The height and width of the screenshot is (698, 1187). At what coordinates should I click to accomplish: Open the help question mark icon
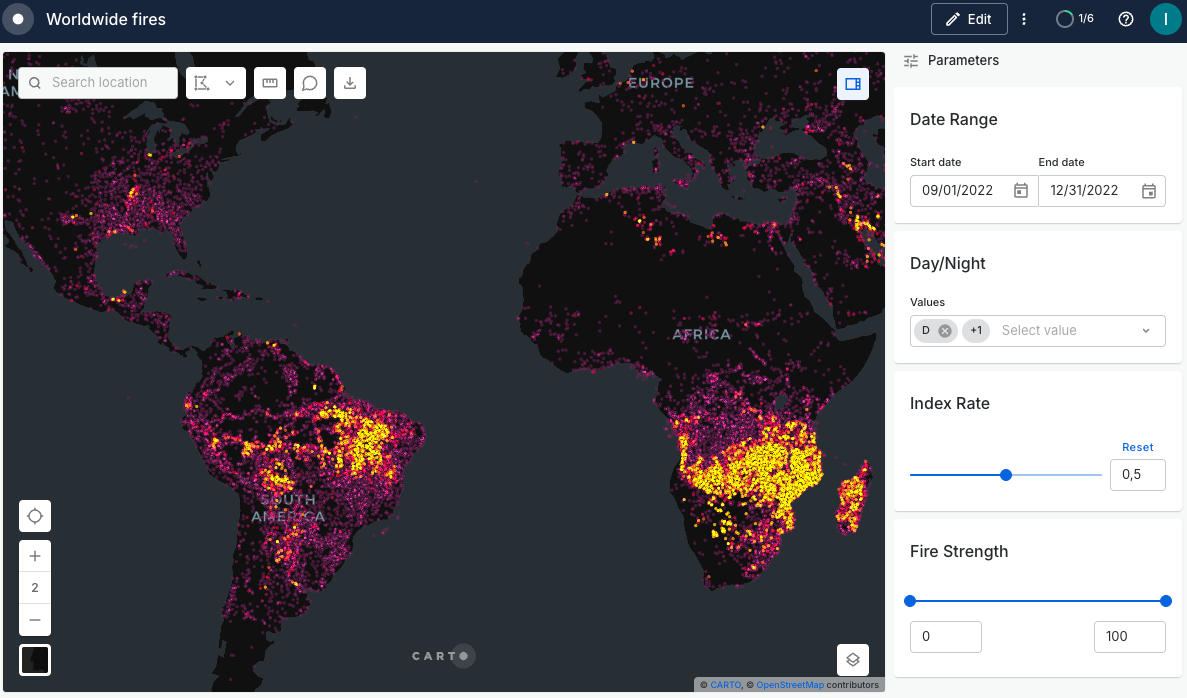(x=1126, y=19)
